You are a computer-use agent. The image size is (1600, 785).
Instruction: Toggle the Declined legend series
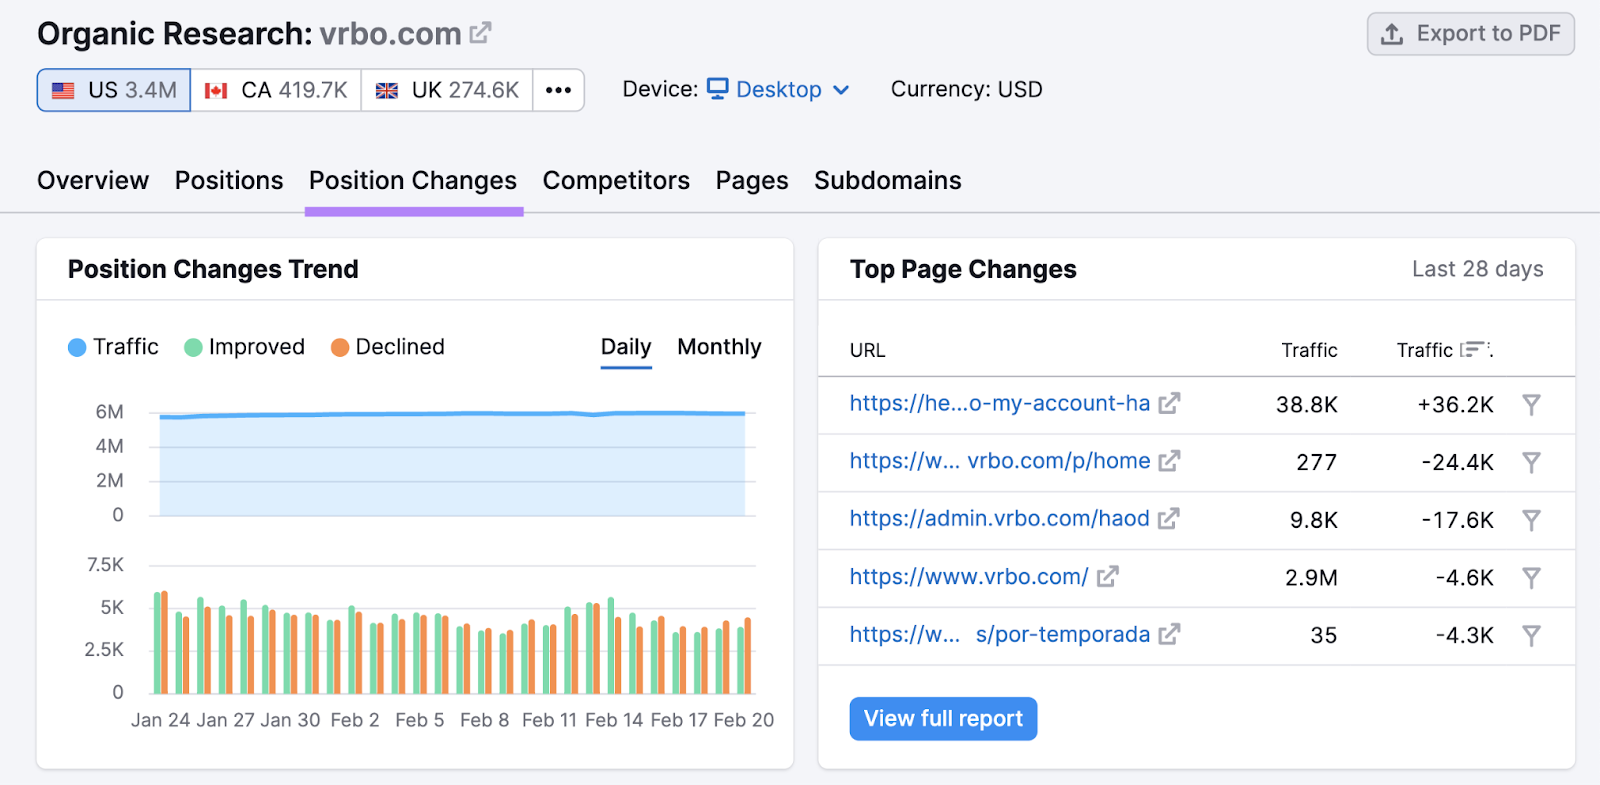point(388,347)
